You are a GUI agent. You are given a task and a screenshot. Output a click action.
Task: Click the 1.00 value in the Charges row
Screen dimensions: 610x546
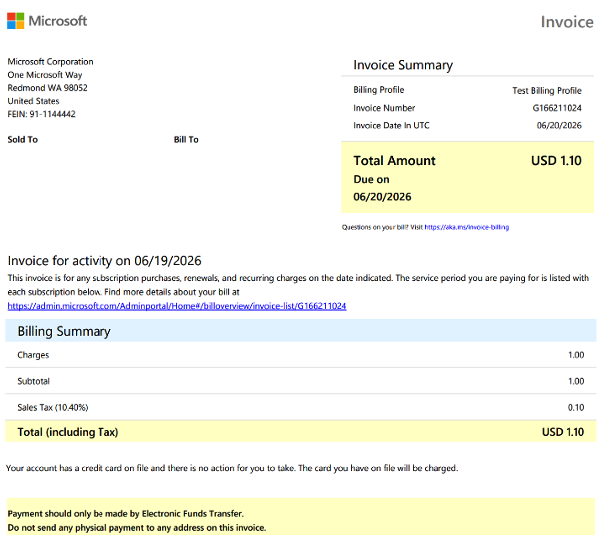pyautogui.click(x=576, y=355)
